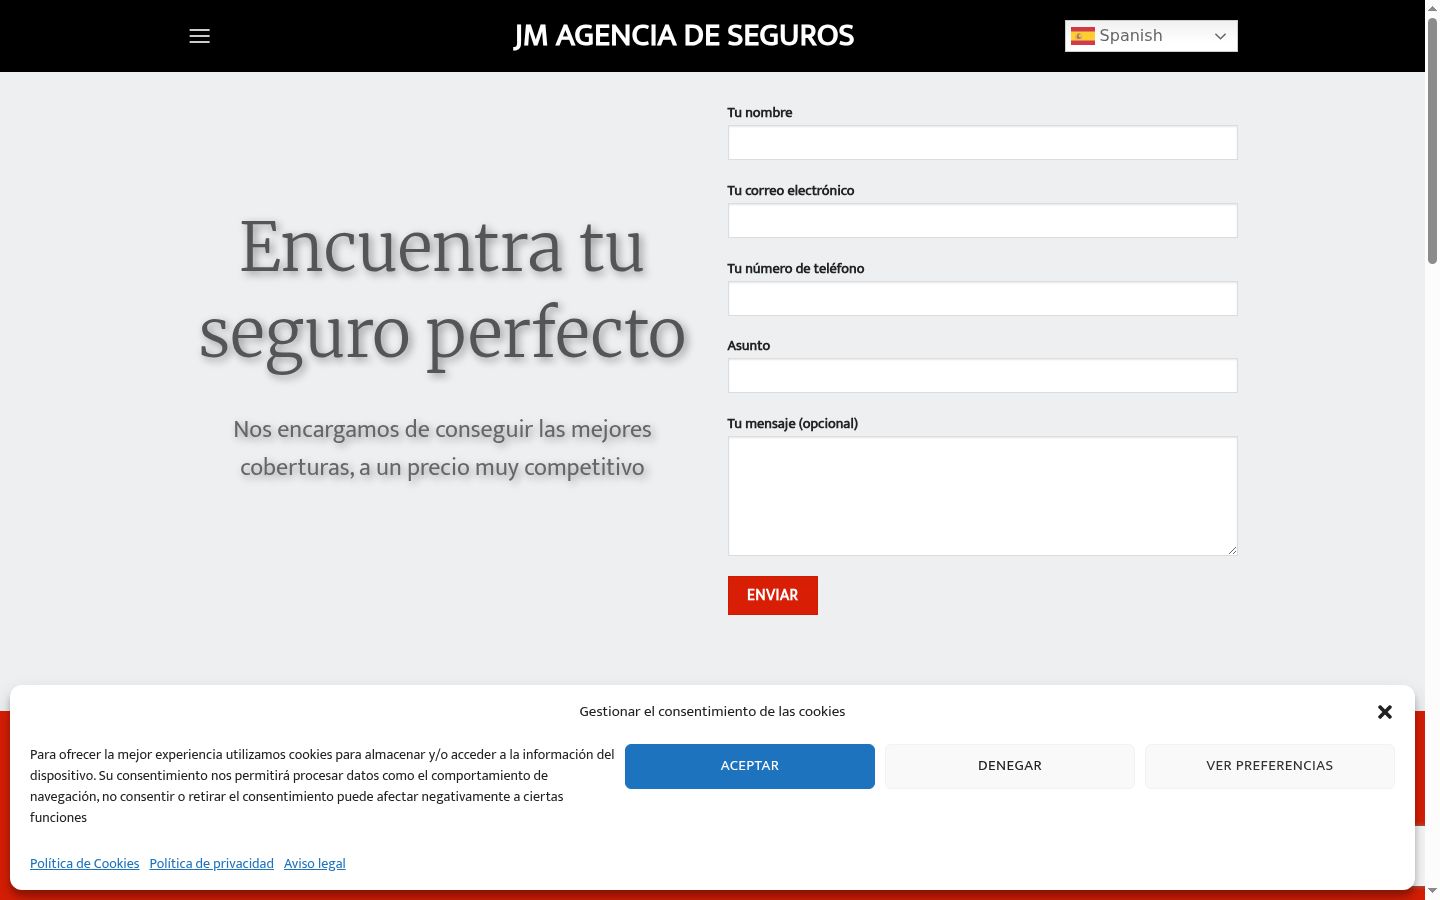1440x900 pixels.
Task: Focus the Tu número de teléfono field
Action: point(982,299)
